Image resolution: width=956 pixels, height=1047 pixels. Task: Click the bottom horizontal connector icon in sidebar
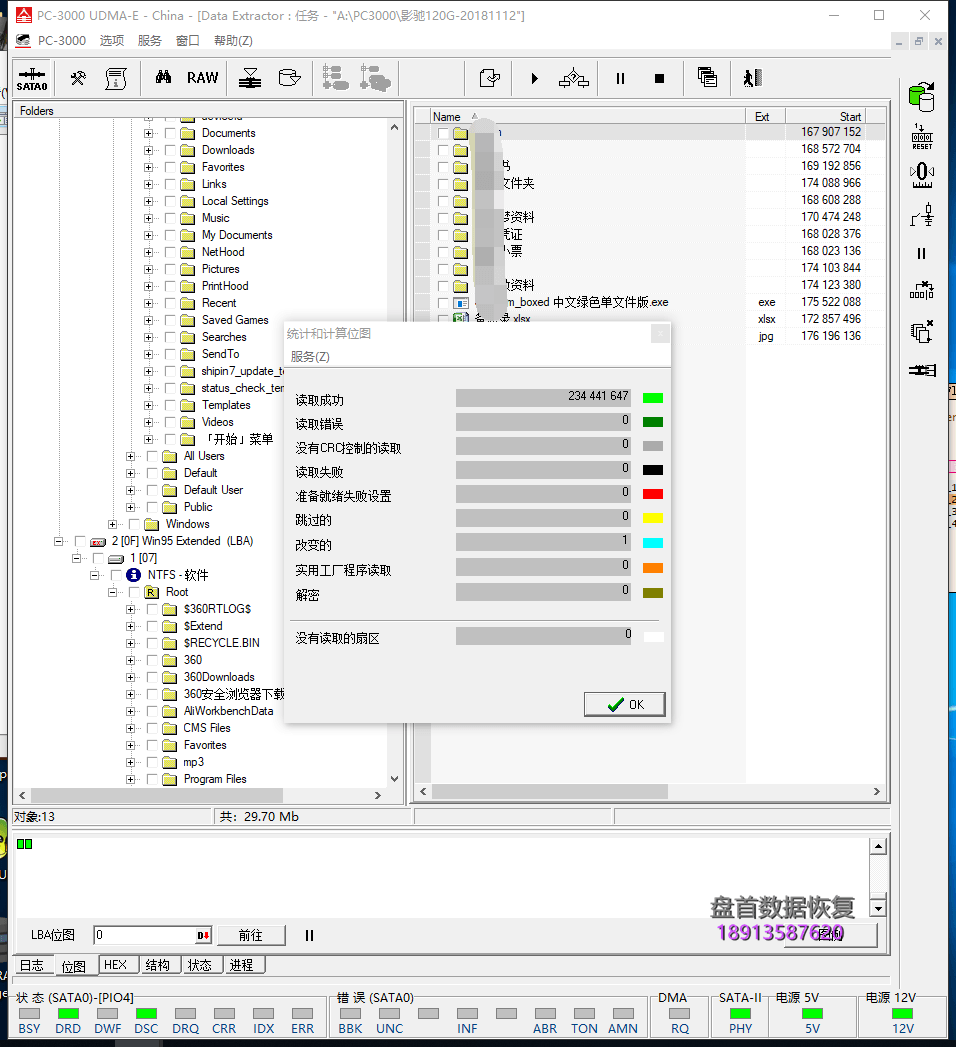coord(922,370)
